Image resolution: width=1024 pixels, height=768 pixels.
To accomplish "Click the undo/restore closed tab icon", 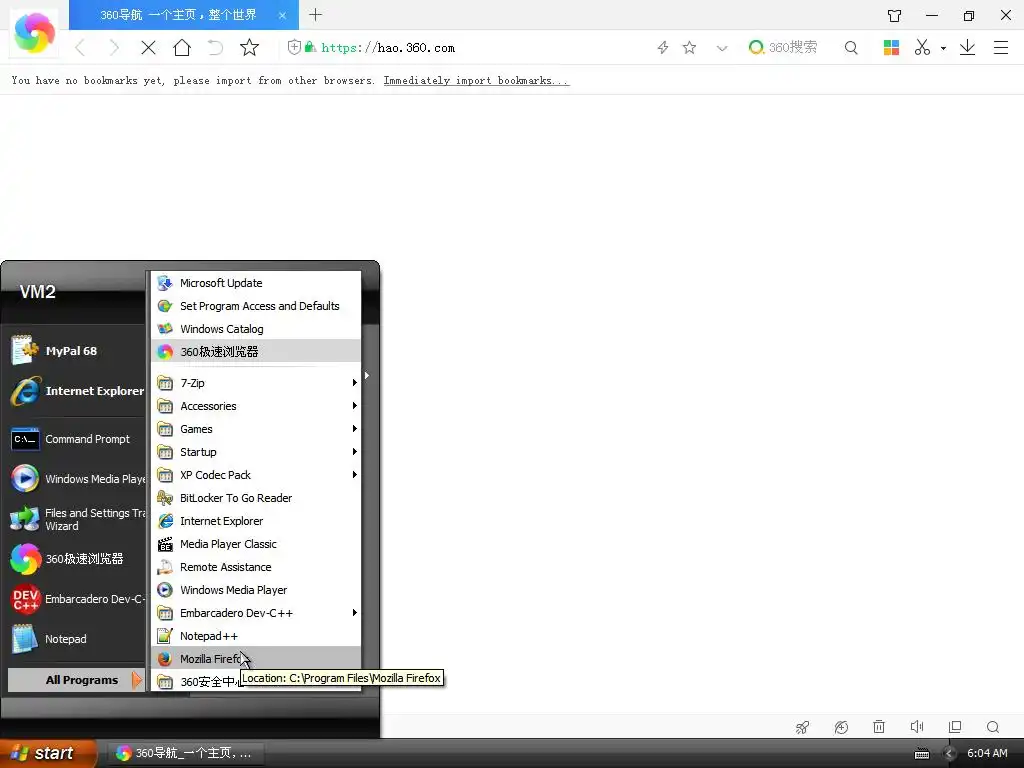I will [x=215, y=48].
